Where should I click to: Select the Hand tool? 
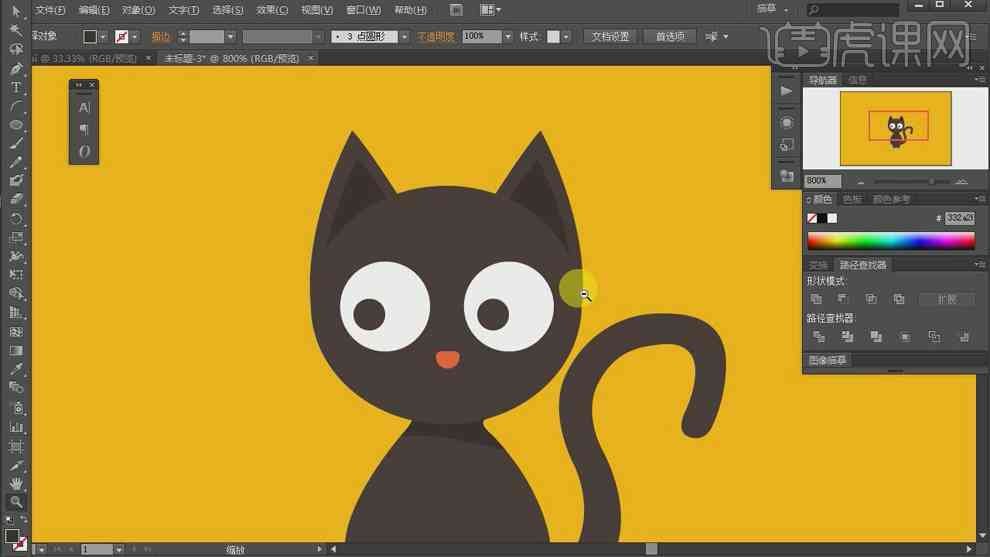16,484
